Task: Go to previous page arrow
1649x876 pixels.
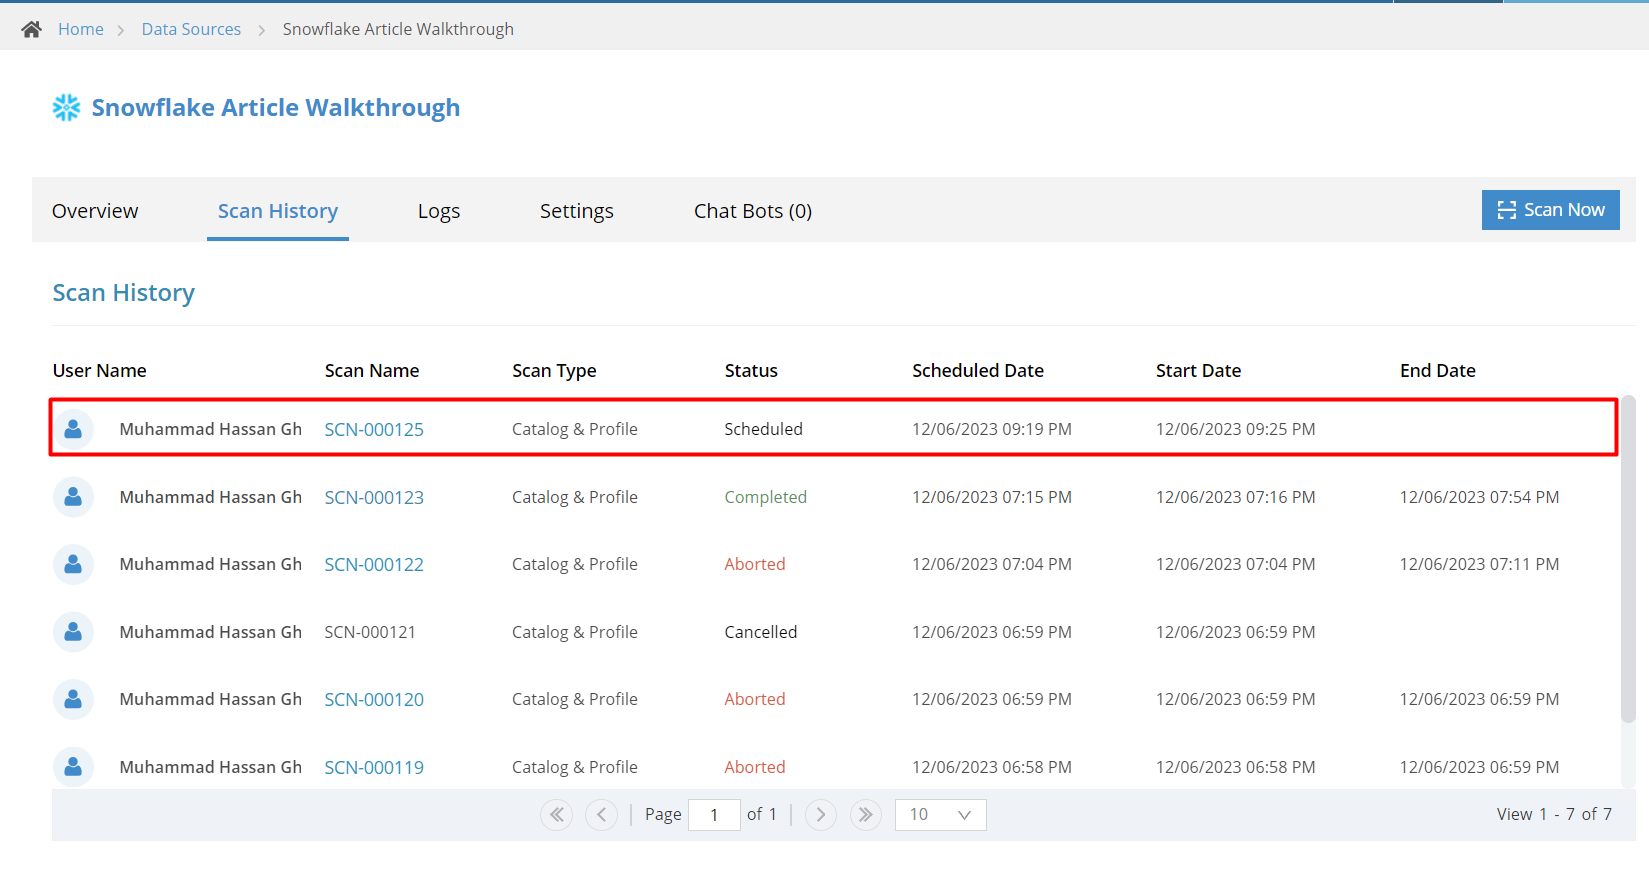Action: 601,815
